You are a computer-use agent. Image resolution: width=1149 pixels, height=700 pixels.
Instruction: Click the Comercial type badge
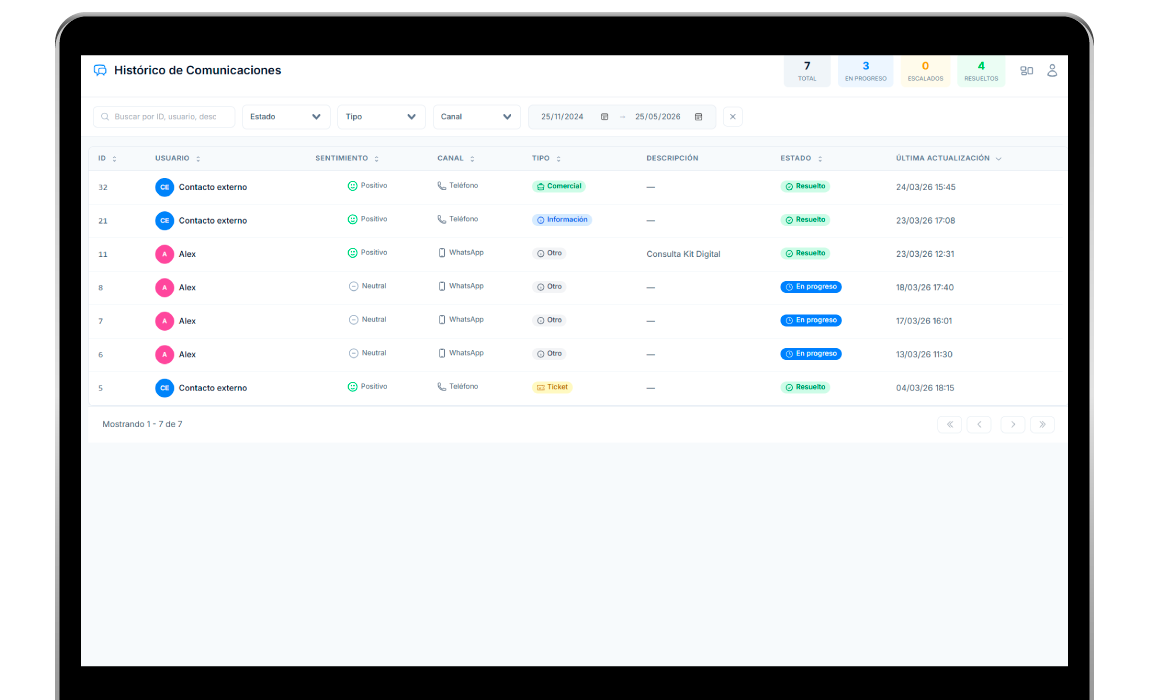pos(559,187)
